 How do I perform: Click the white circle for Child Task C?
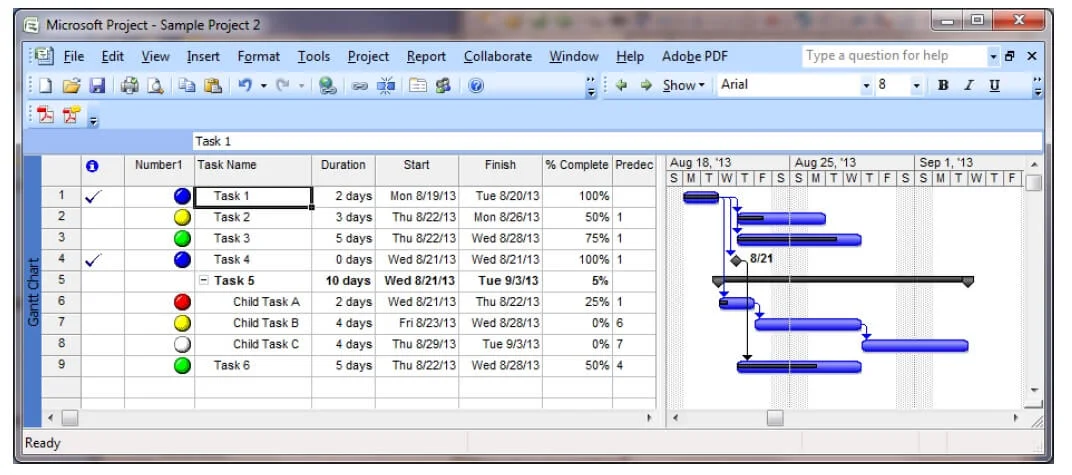click(x=182, y=344)
